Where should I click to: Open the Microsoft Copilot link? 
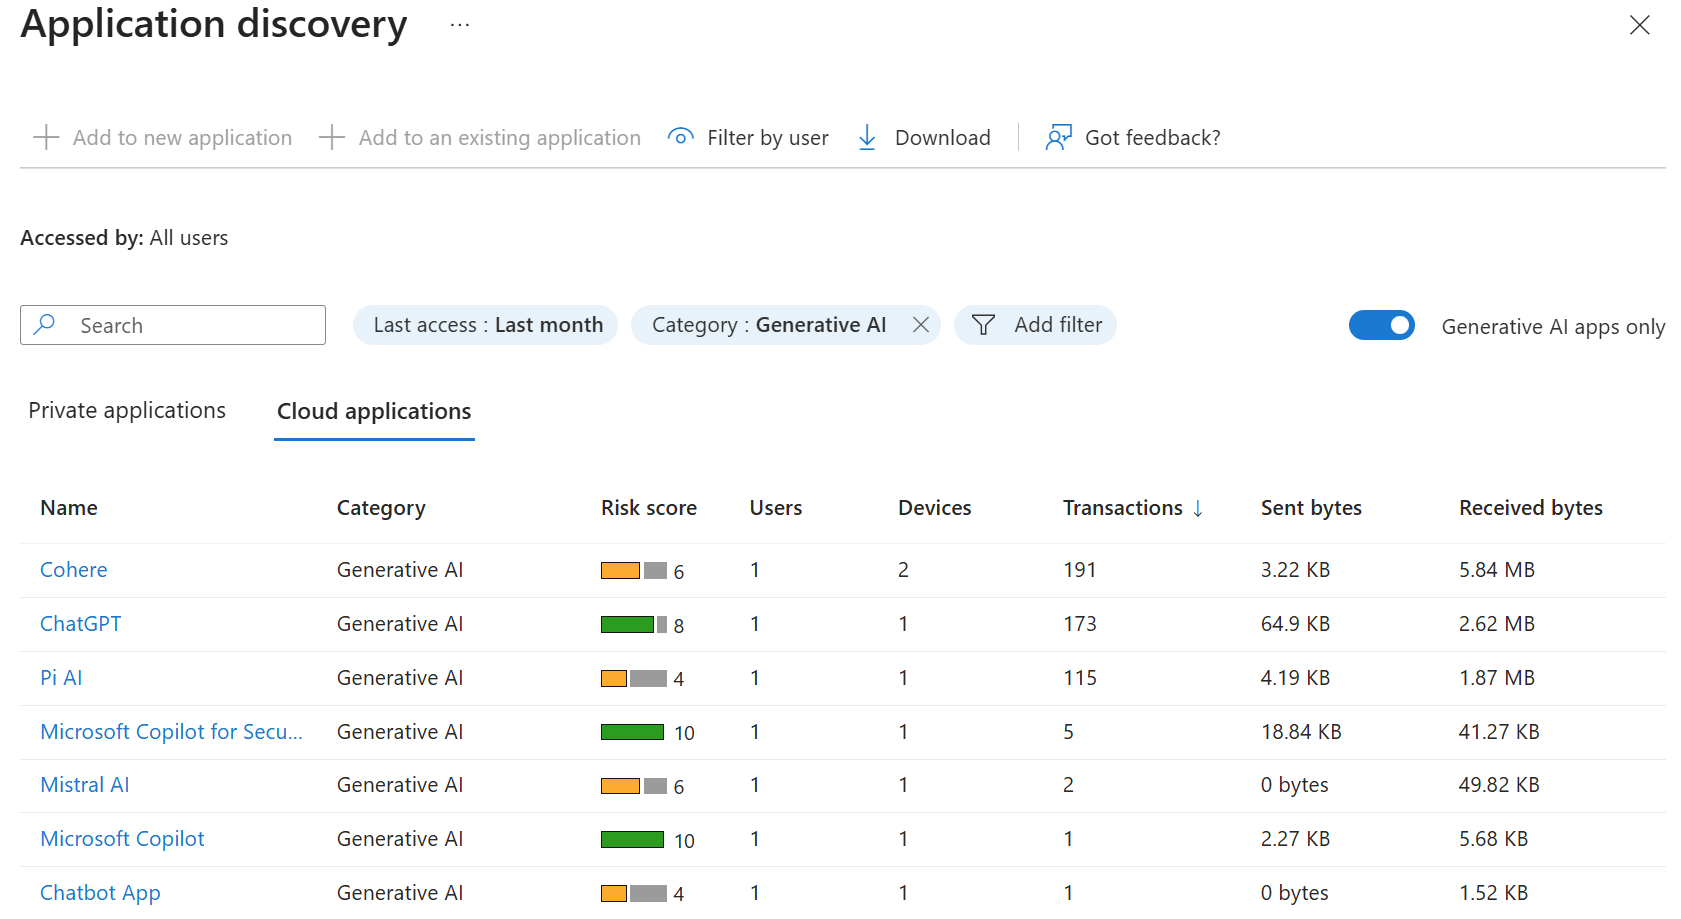(122, 839)
